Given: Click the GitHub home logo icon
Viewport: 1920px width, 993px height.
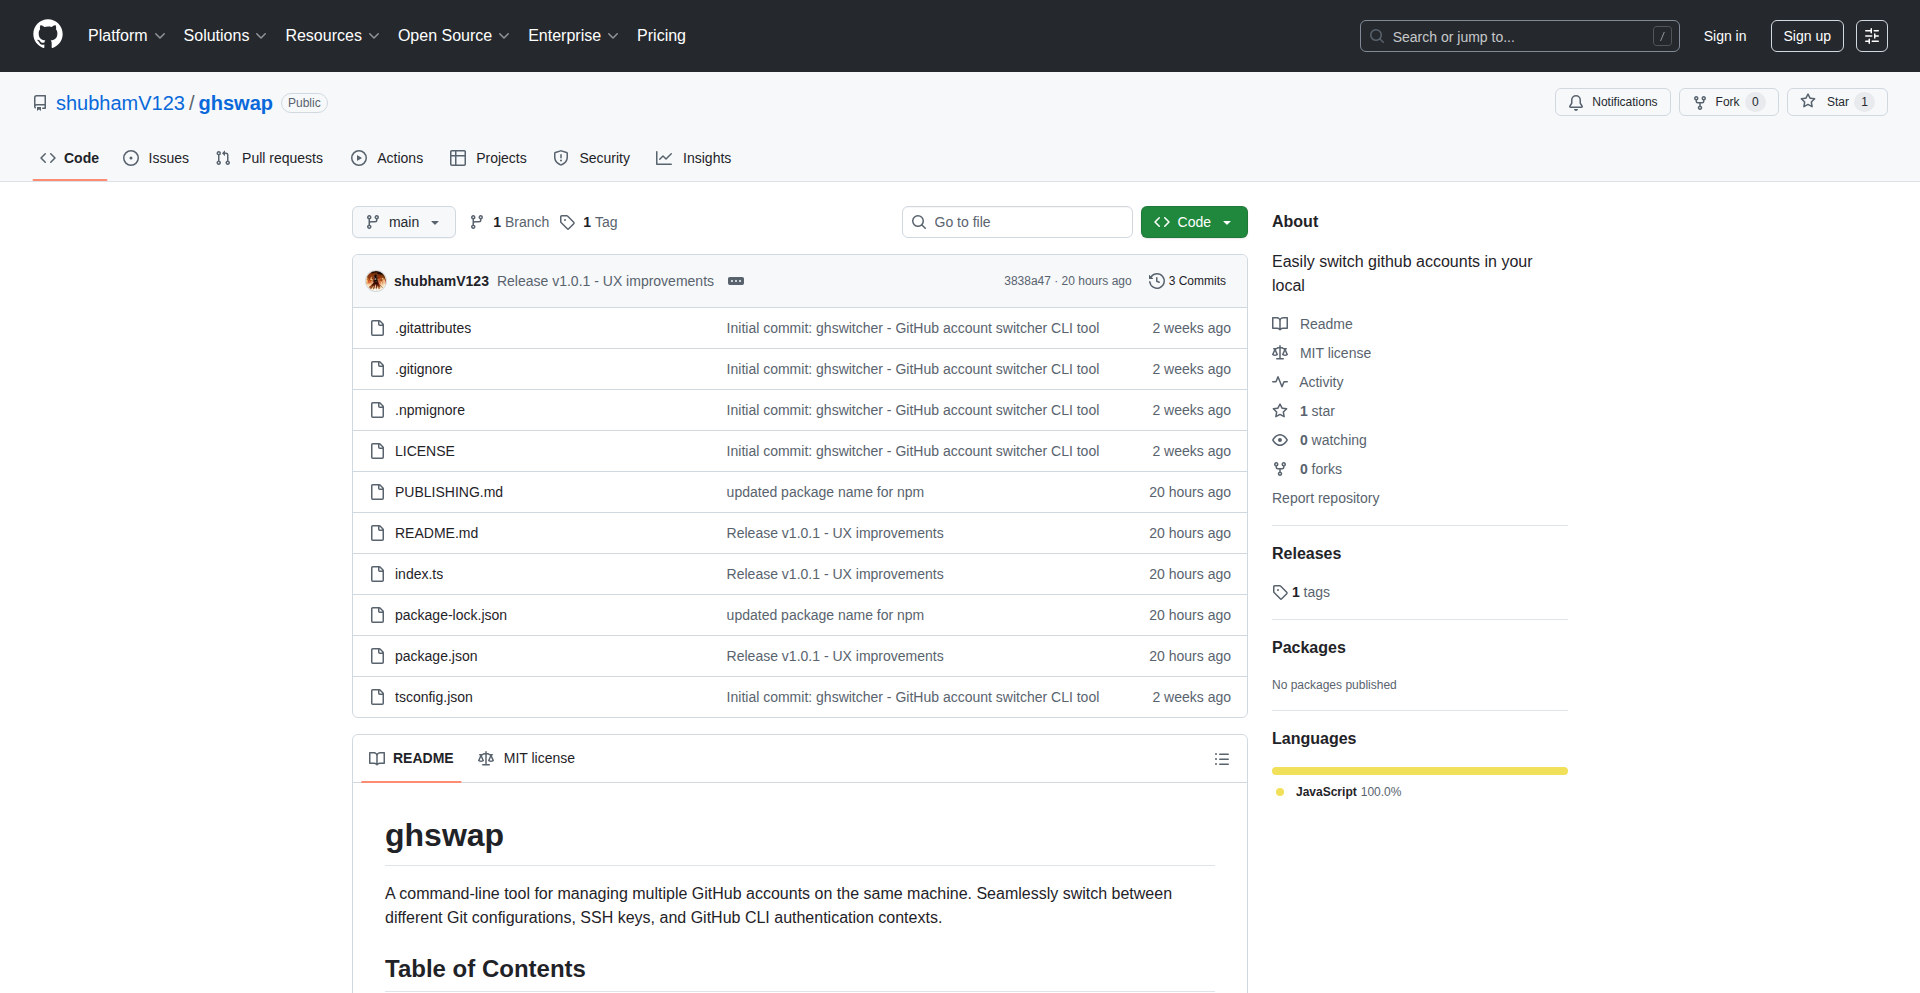Looking at the screenshot, I should 46,35.
